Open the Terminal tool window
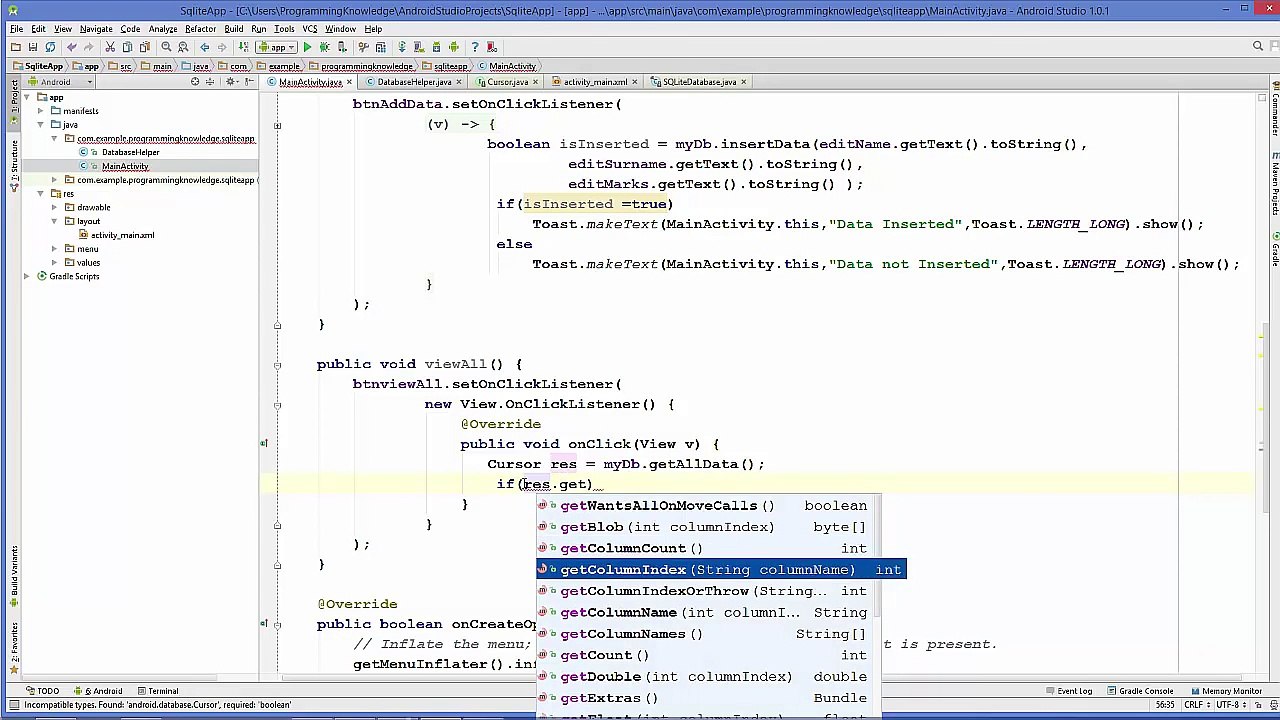The width and height of the screenshot is (1280, 720). [158, 691]
